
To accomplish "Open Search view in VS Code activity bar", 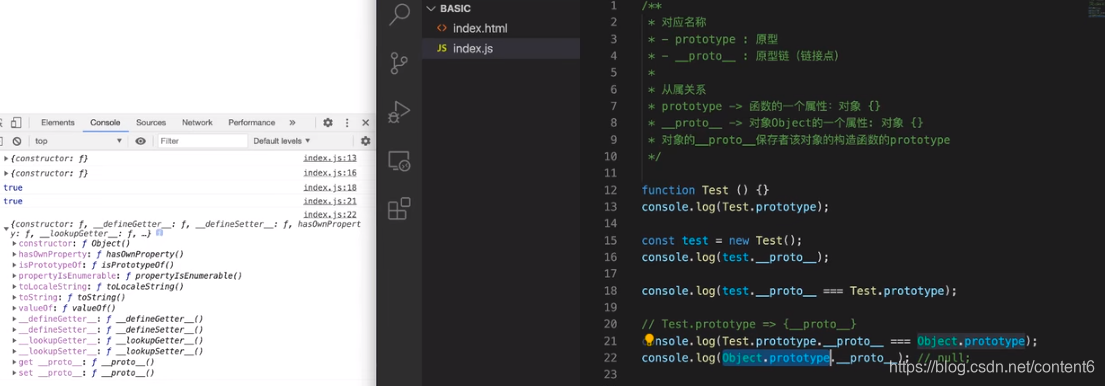I will [400, 15].
